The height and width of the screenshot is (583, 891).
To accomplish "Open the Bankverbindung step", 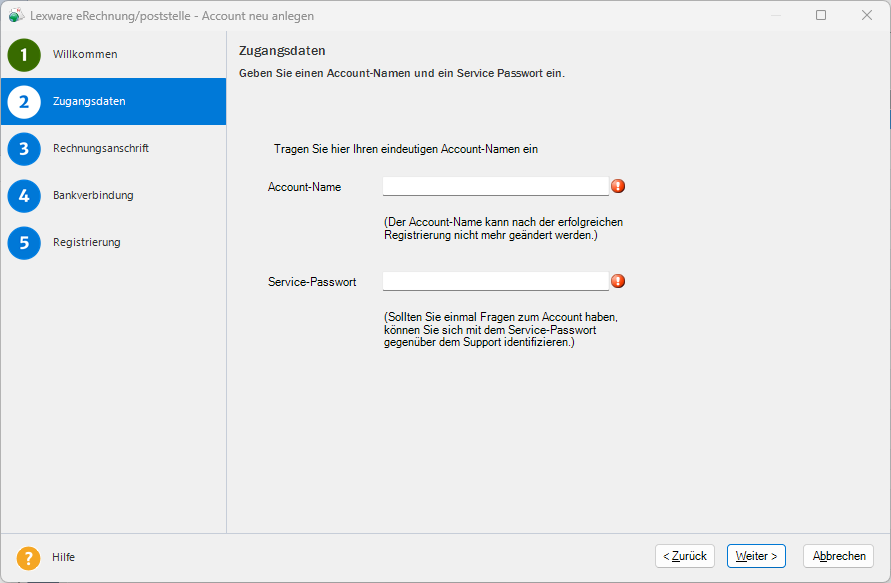I will click(x=93, y=195).
